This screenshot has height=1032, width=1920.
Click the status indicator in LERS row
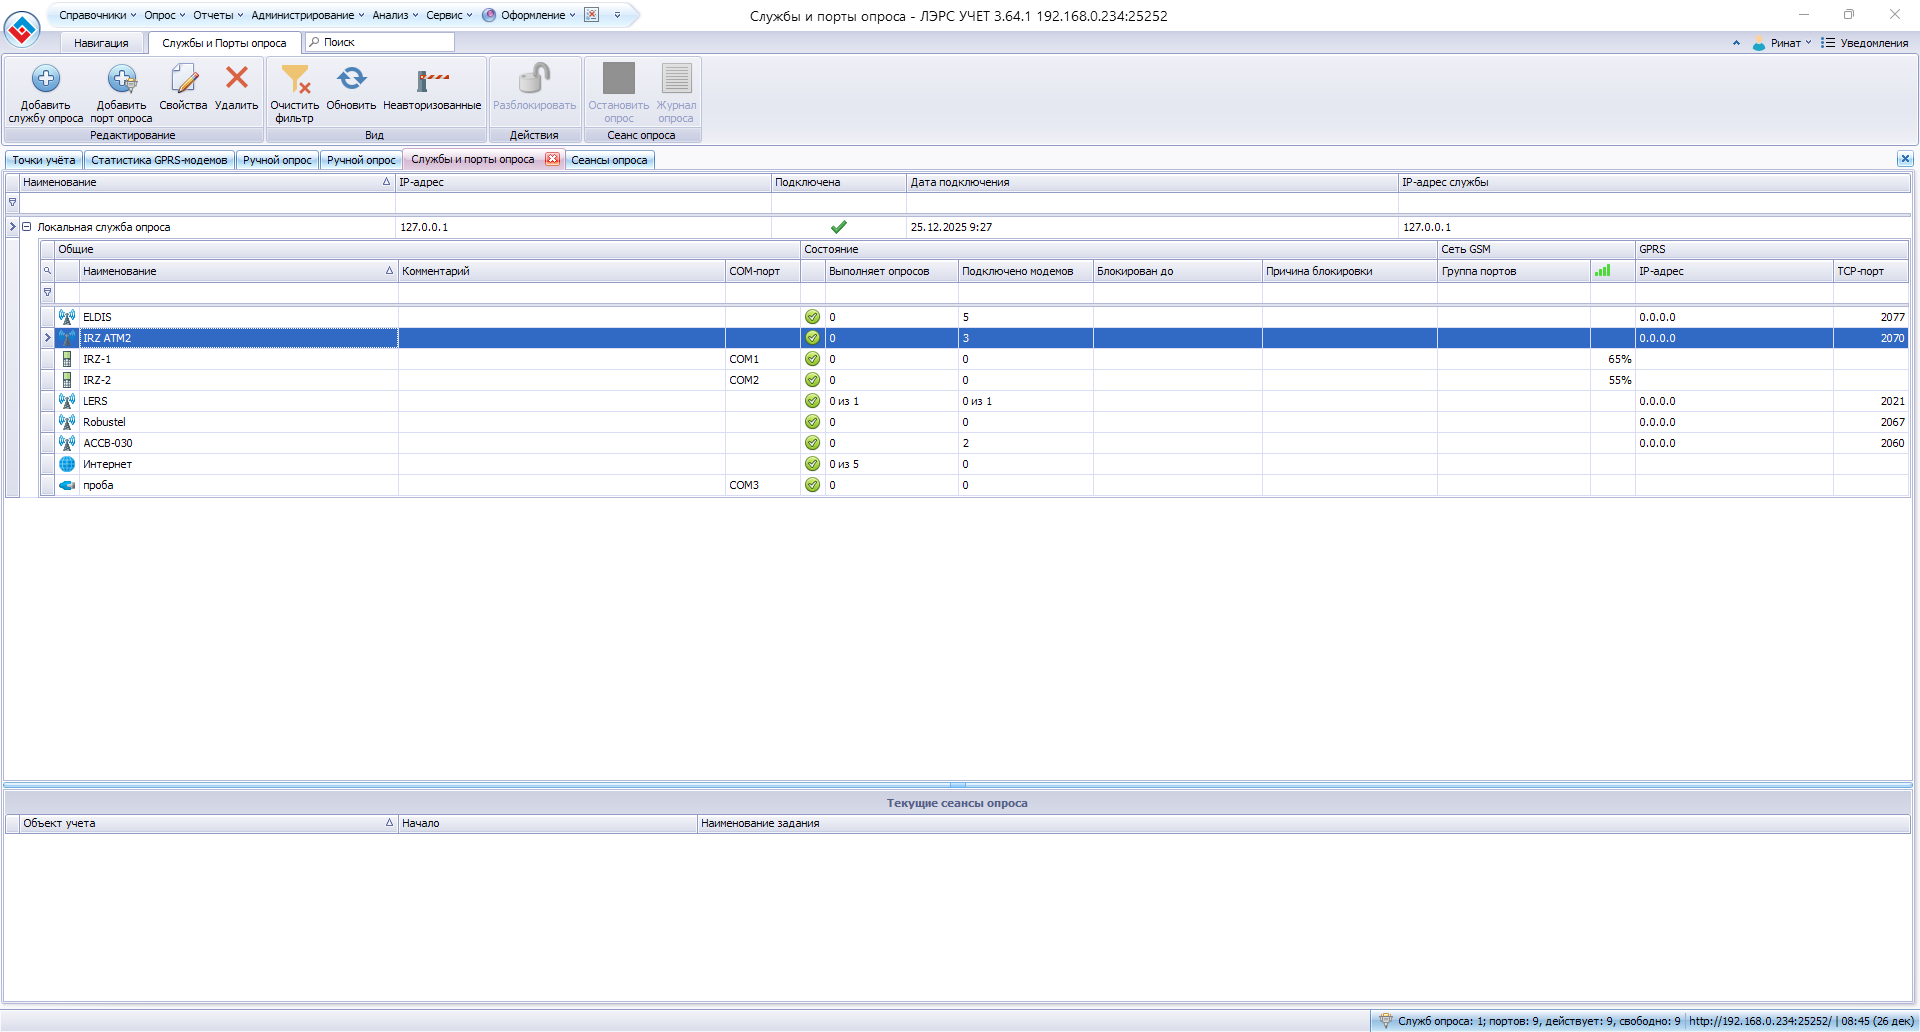coord(812,401)
